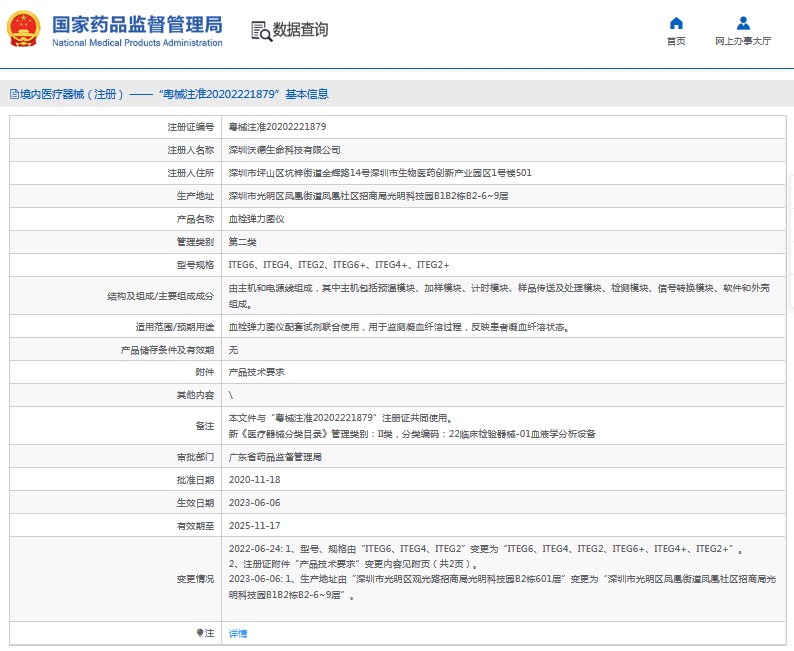
Task: Click row label 生效日期
Action: pyautogui.click(x=195, y=503)
